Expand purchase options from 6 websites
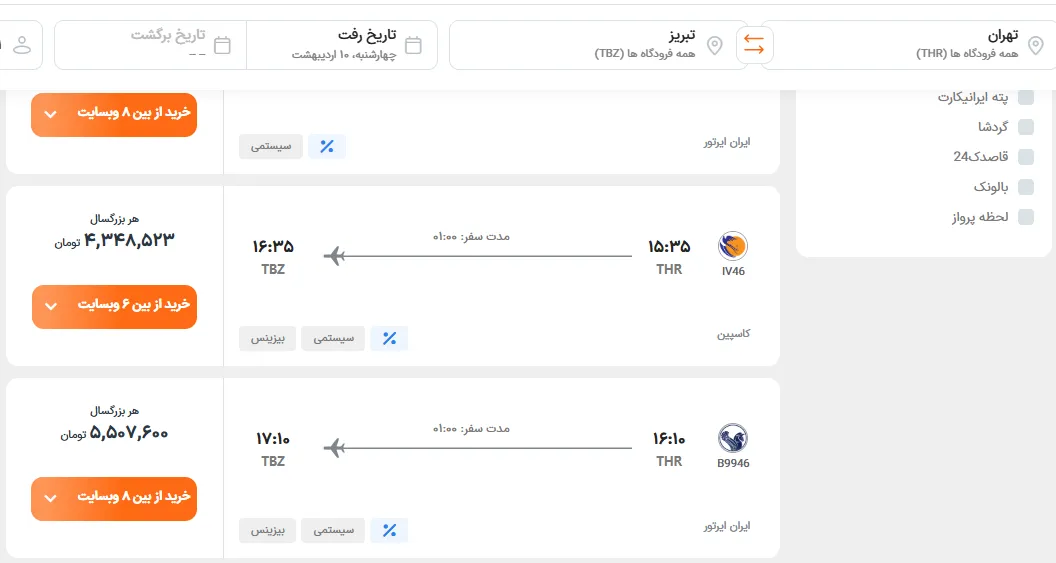 pyautogui.click(x=114, y=306)
